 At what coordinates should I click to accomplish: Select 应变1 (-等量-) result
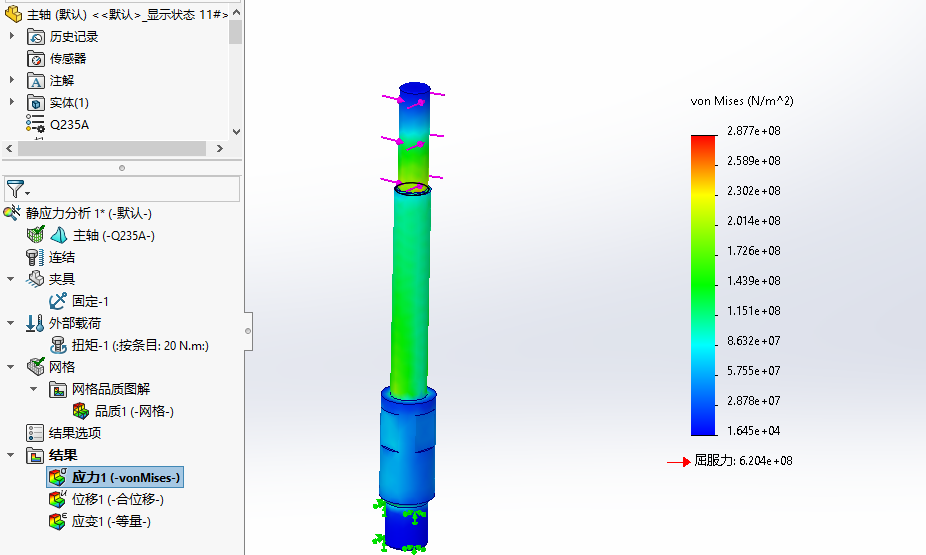[x=112, y=521]
